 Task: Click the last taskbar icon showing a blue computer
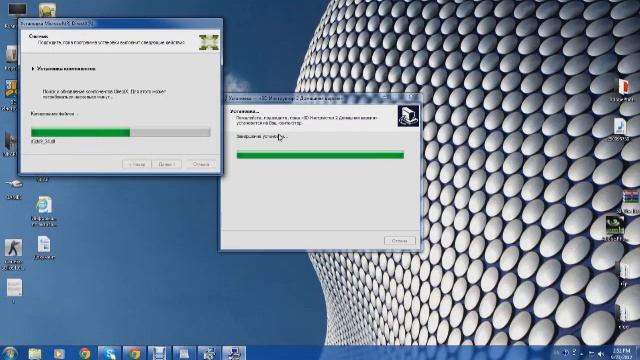[x=233, y=353]
